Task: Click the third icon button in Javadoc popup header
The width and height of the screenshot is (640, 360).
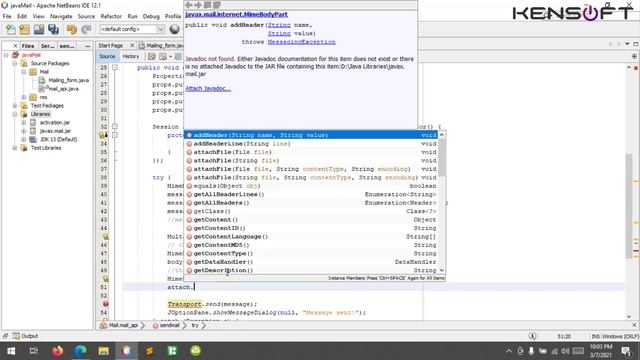Action: point(207,5)
